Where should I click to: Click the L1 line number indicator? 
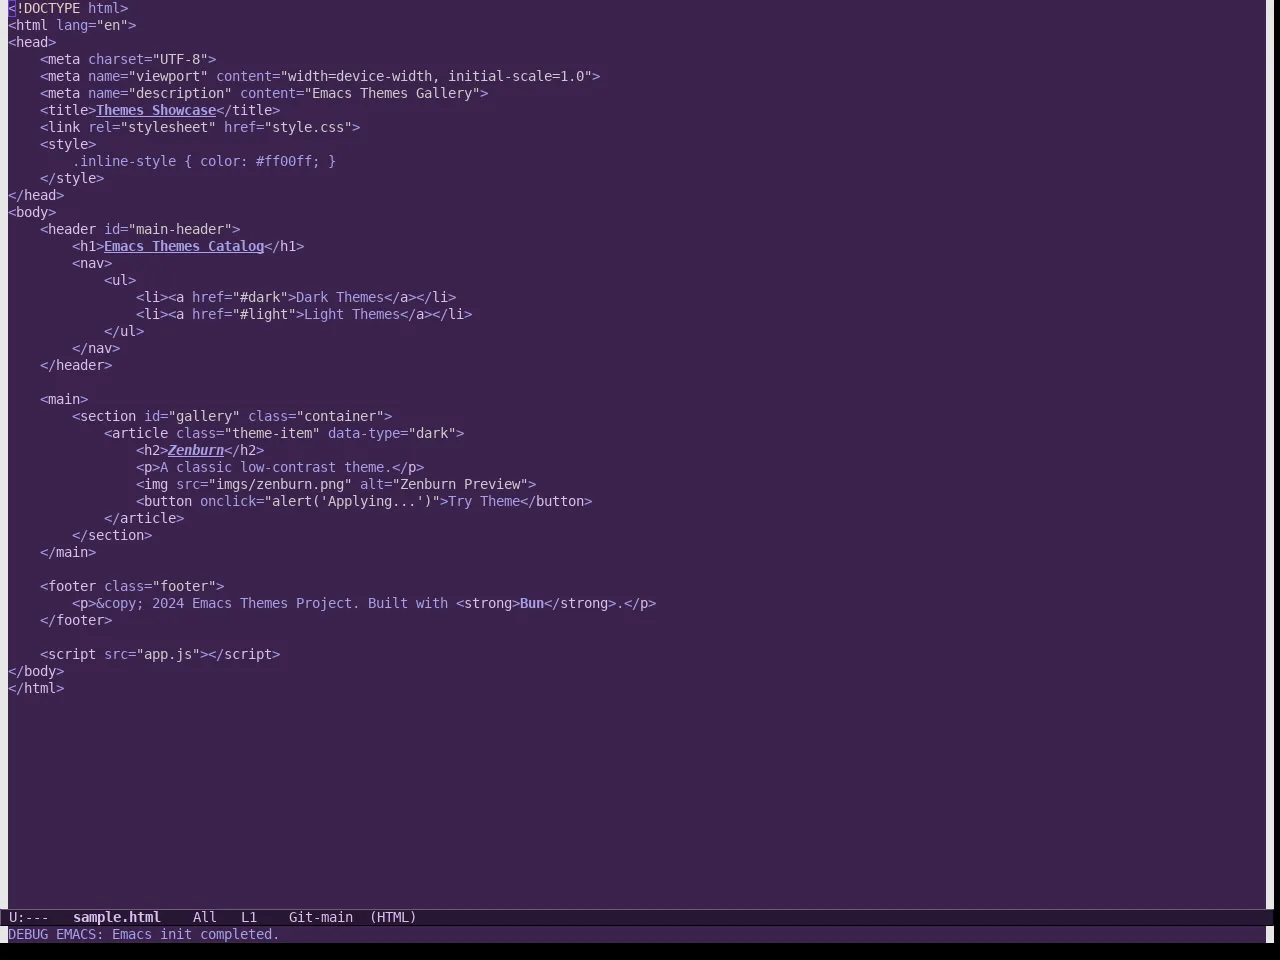pyautogui.click(x=249, y=917)
